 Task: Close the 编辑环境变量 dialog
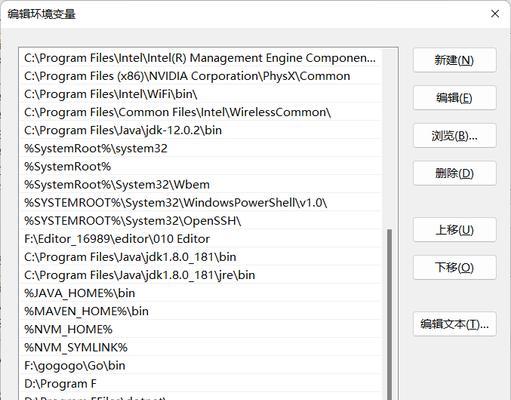coord(495,14)
